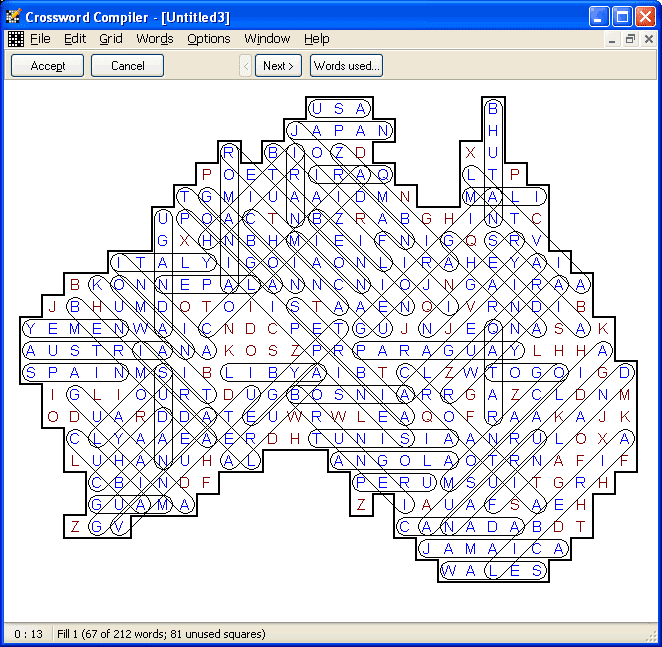Click the disabled previous arrow button
This screenshot has height=647, width=662.
(x=246, y=66)
